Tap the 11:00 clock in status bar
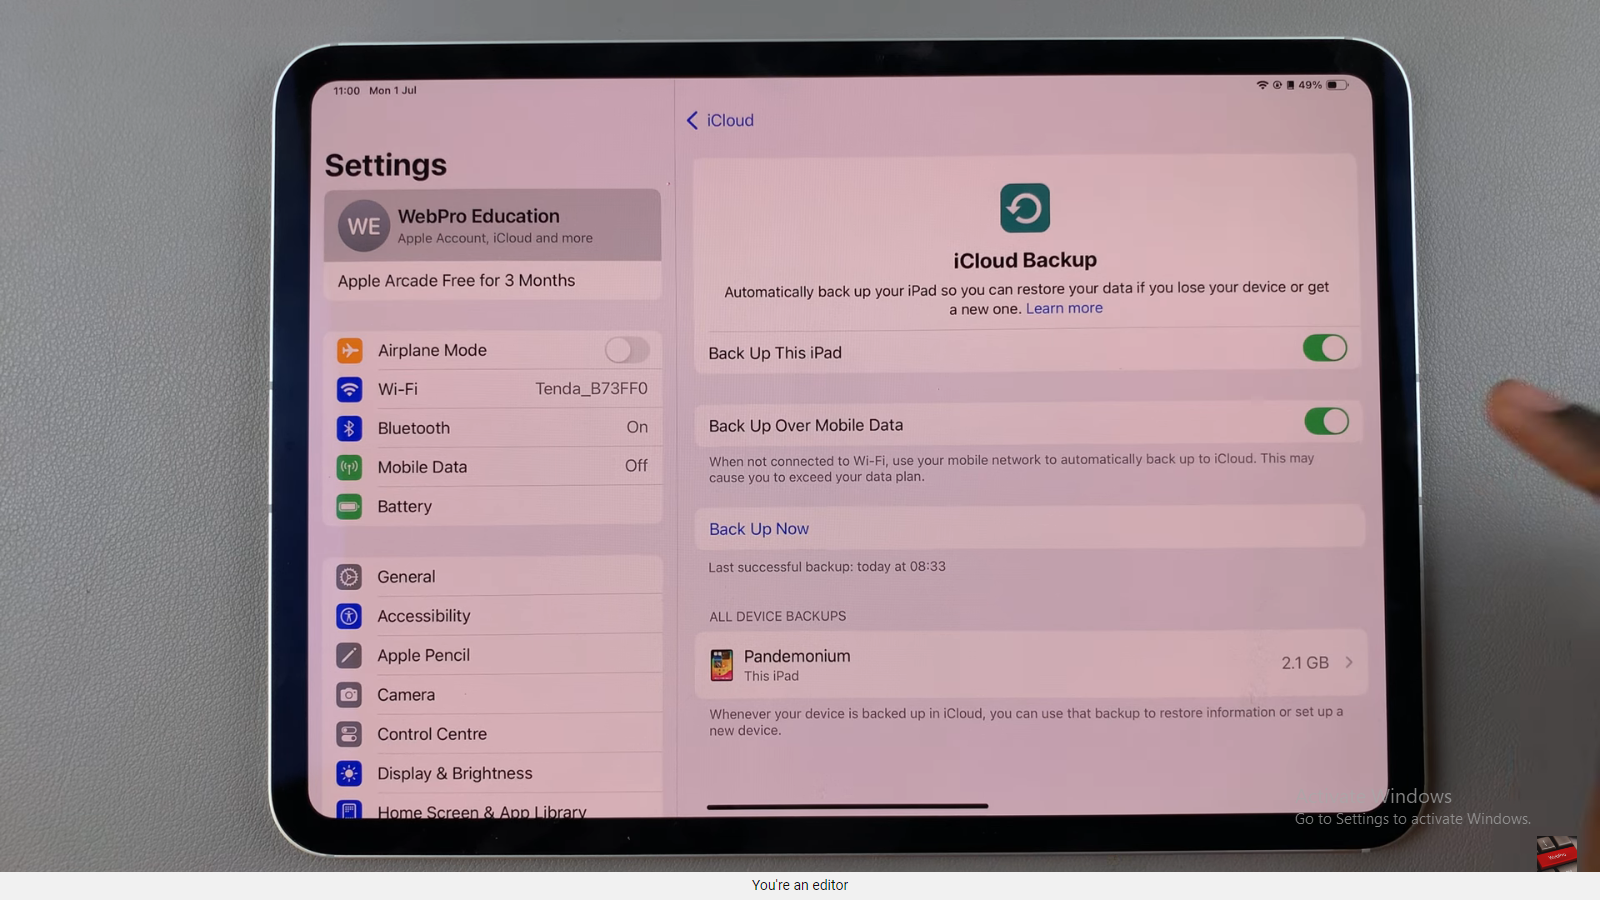 (x=346, y=91)
